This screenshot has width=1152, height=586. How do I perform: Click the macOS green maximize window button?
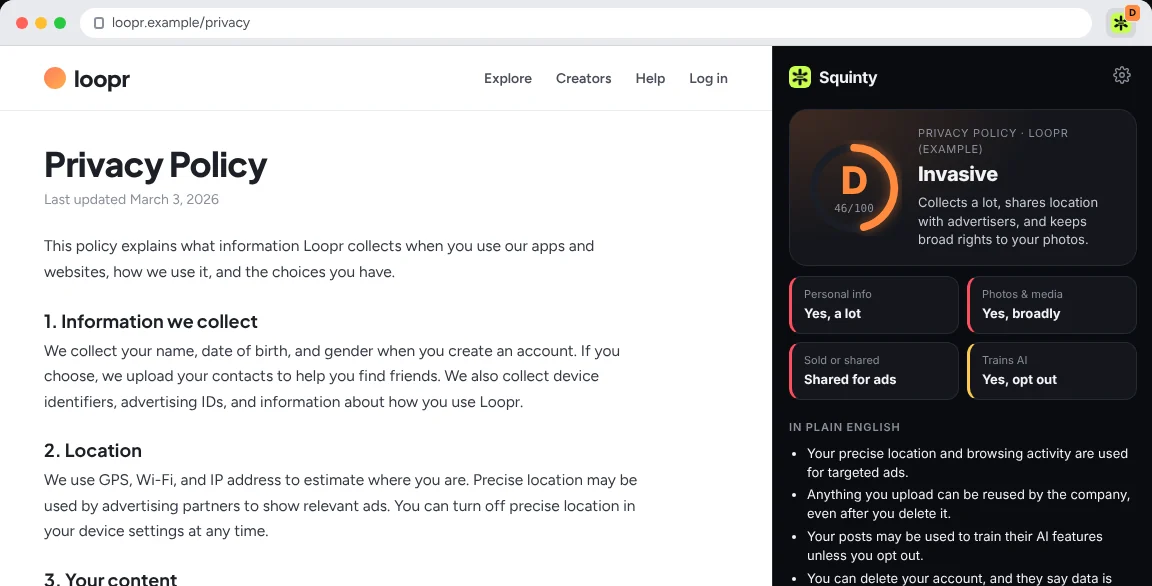point(60,23)
